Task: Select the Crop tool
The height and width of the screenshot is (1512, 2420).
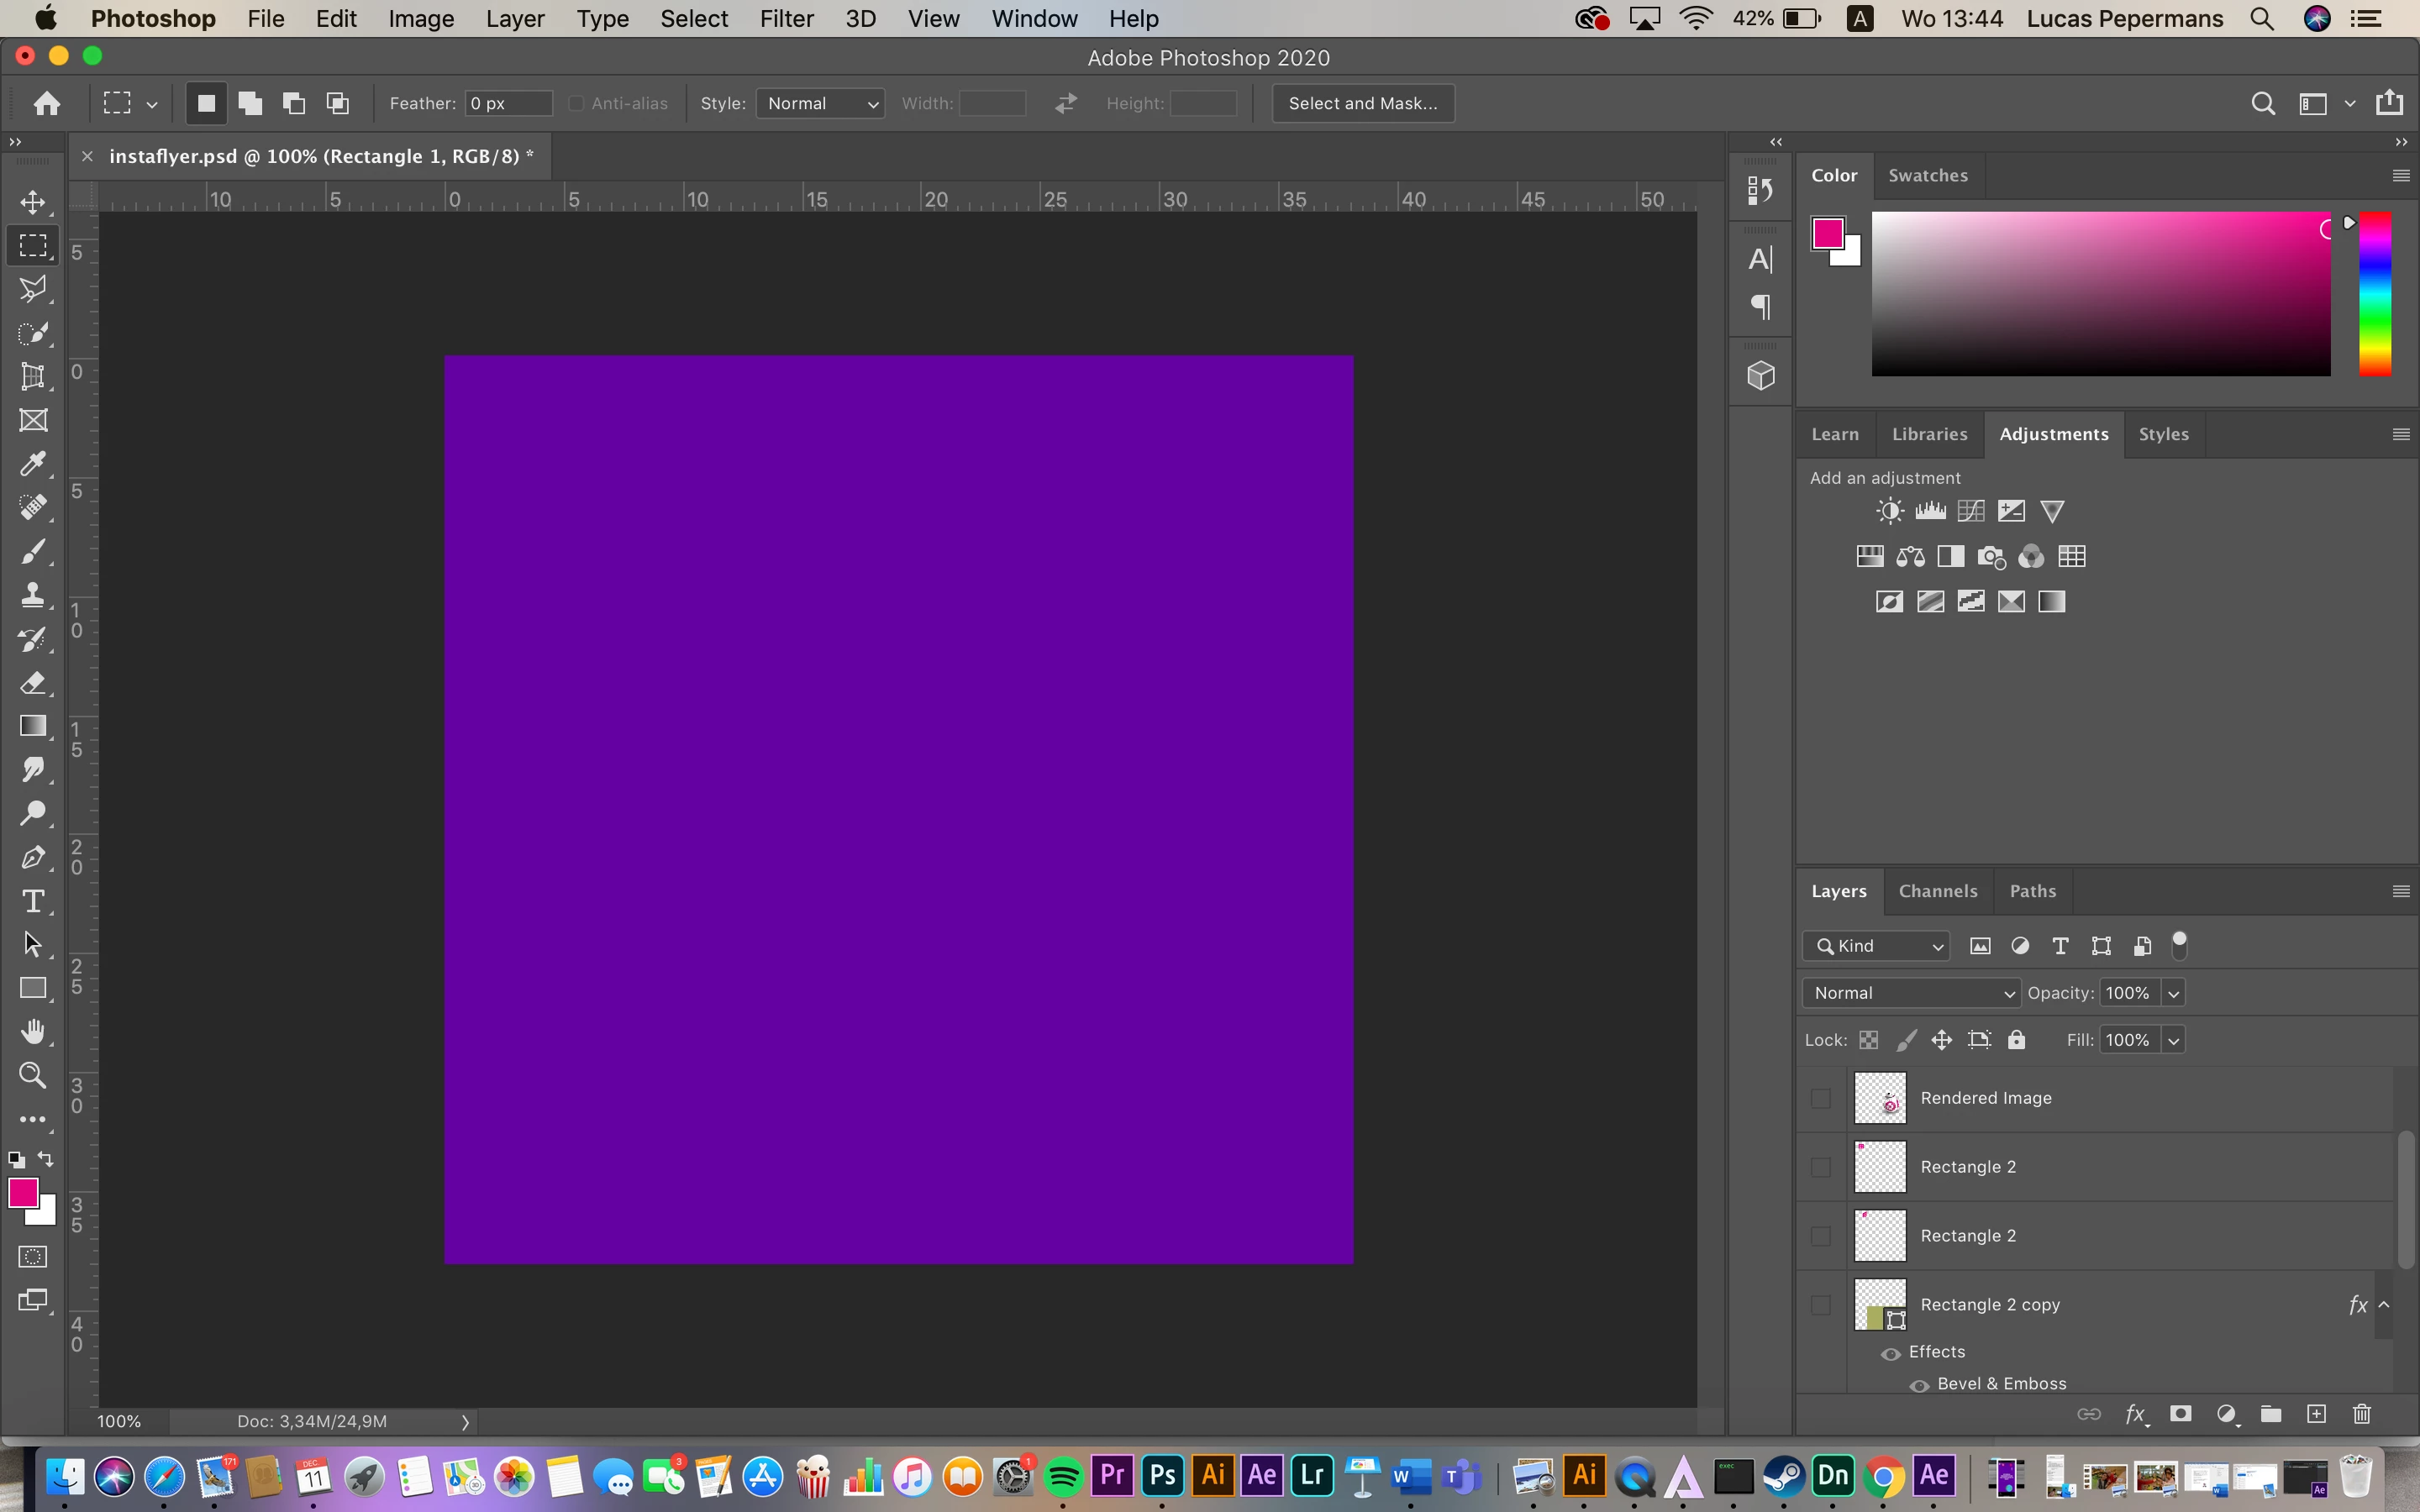Action: click(x=33, y=377)
